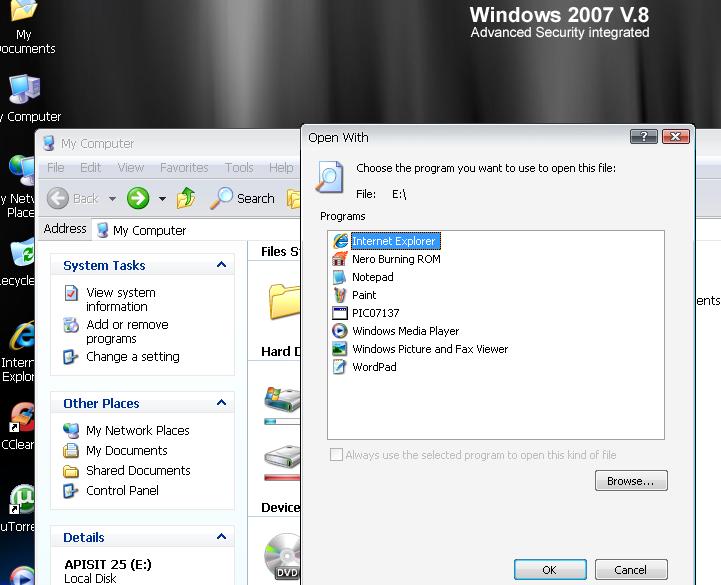Collapse the System Tasks panel

[221, 264]
